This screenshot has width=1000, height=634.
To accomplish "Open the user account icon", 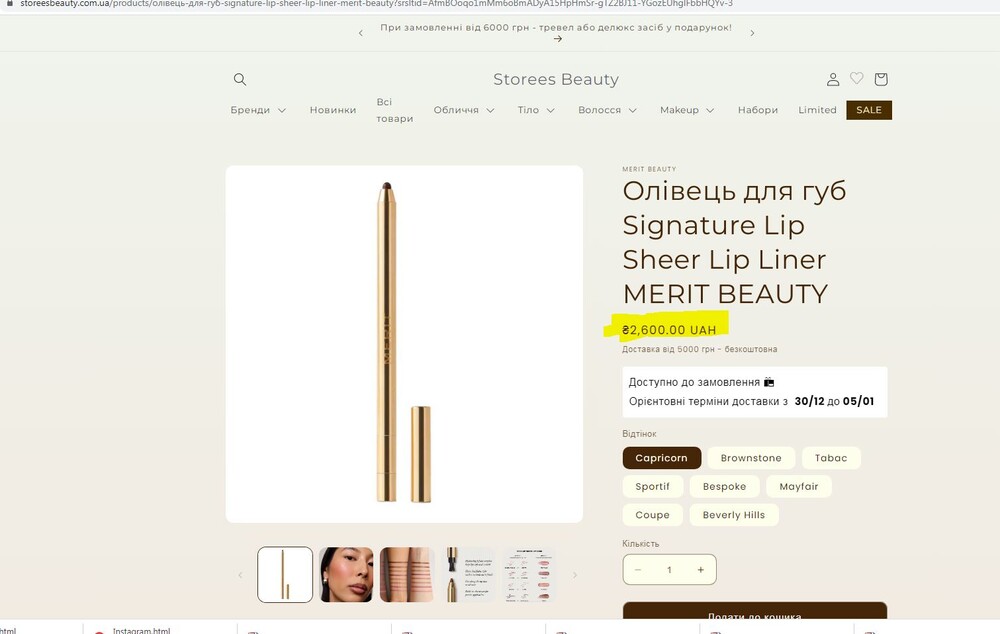I will [832, 79].
